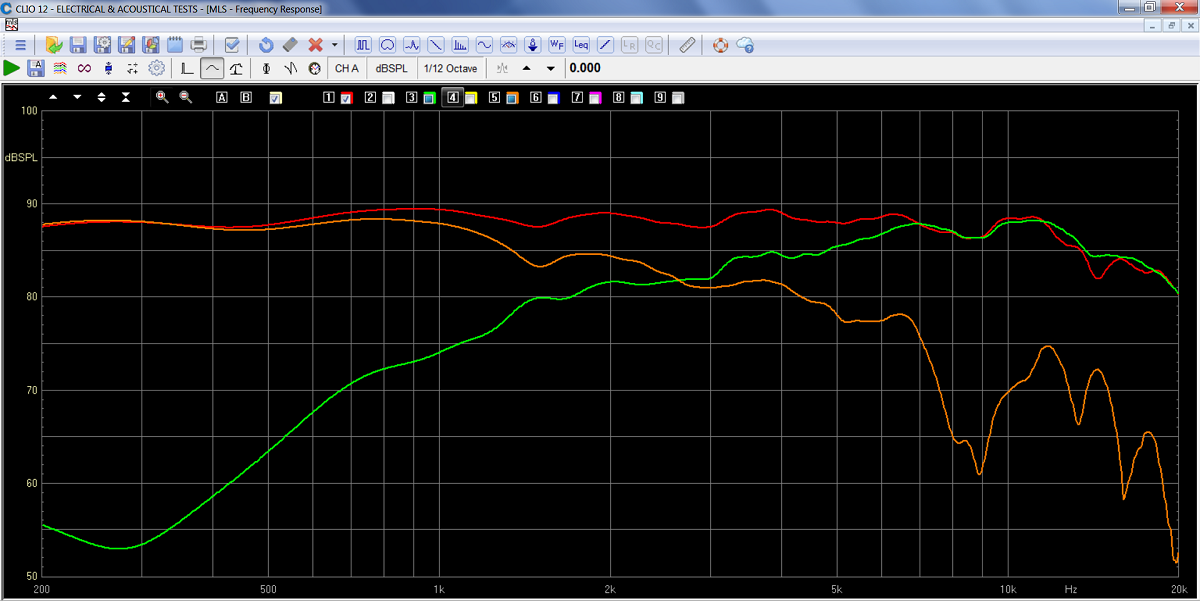1200x601 pixels.
Task: Toggle overlay 6 blue curve checkbox
Action: tap(553, 97)
